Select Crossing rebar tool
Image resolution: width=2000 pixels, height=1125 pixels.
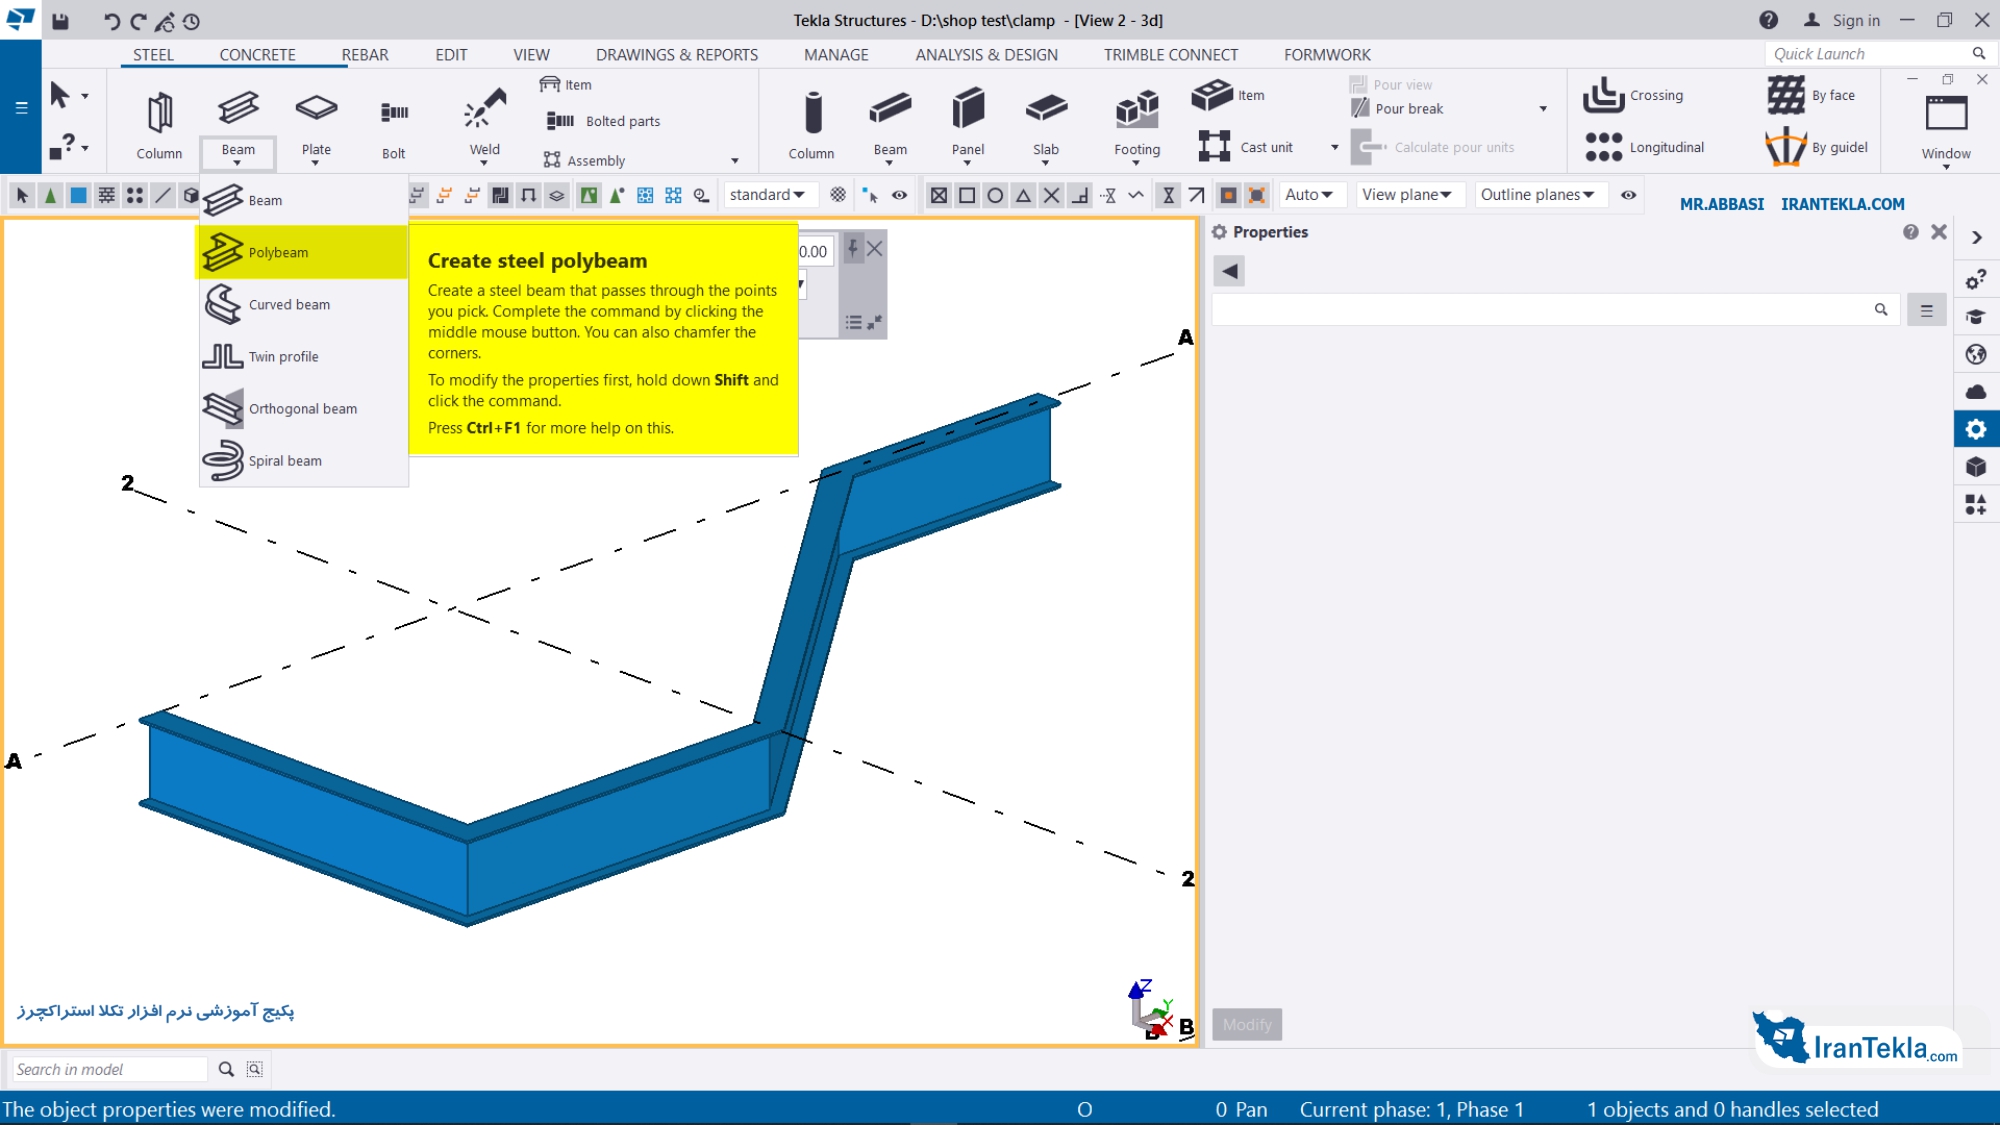[1634, 95]
